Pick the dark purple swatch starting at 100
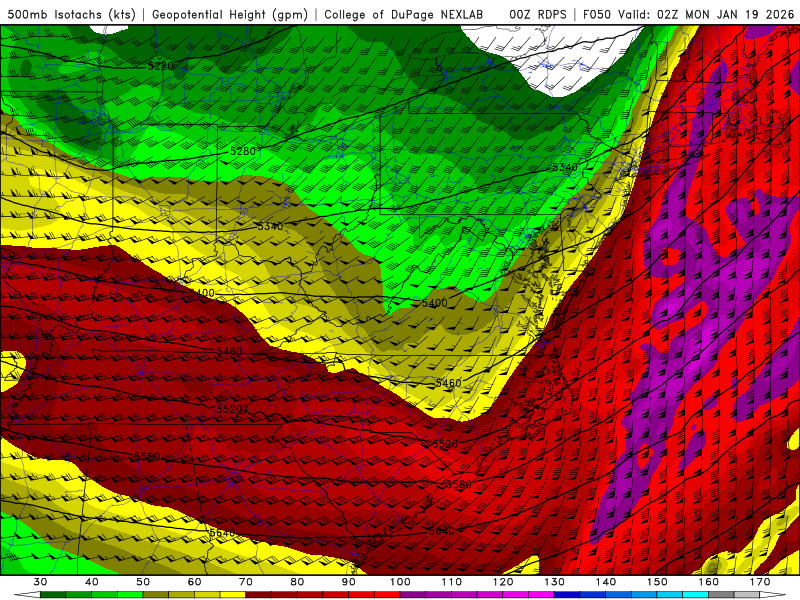 [413, 595]
